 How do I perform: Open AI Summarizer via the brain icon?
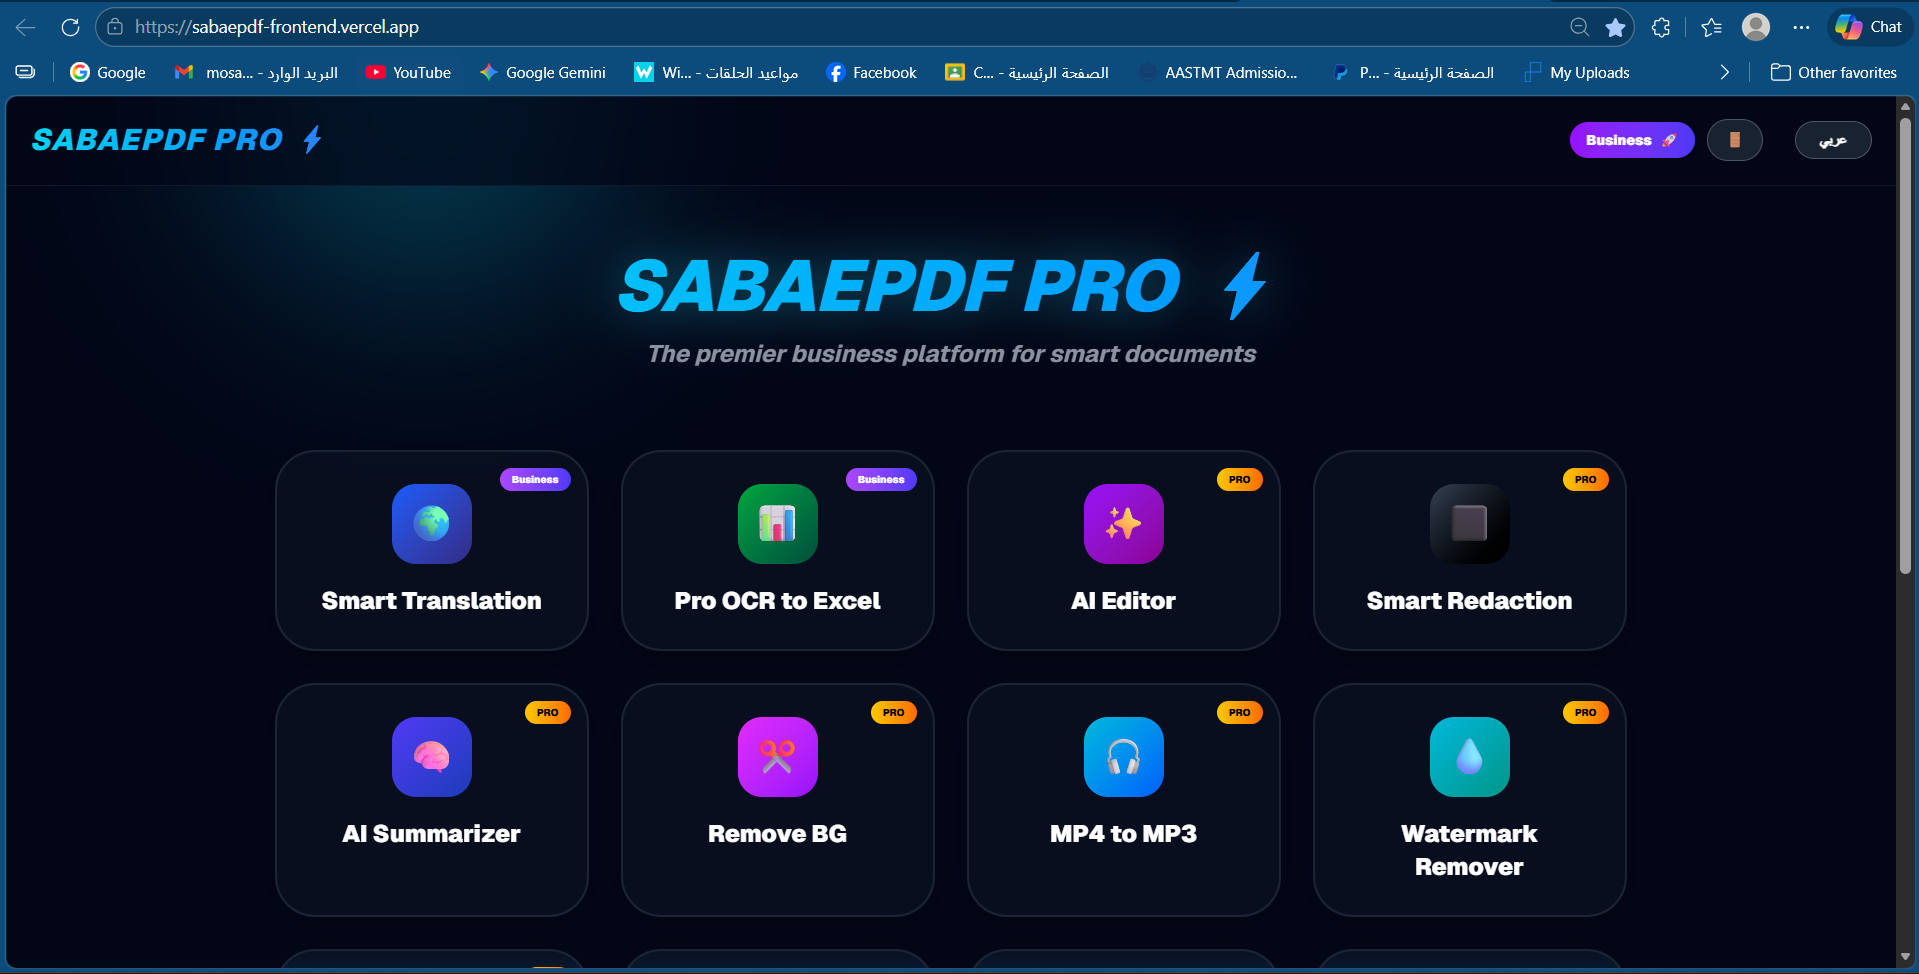click(x=431, y=757)
